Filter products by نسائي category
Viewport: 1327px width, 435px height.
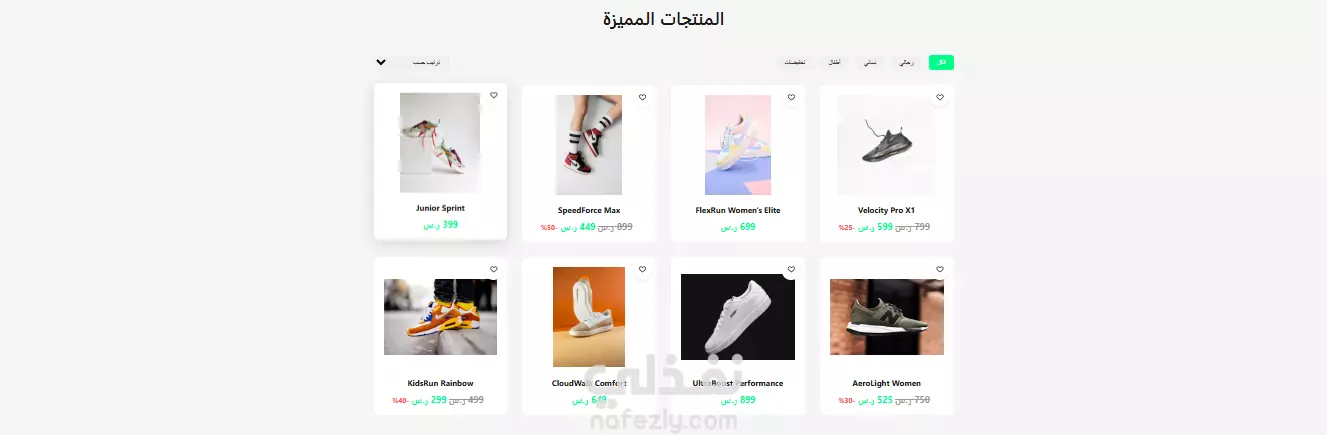(870, 62)
